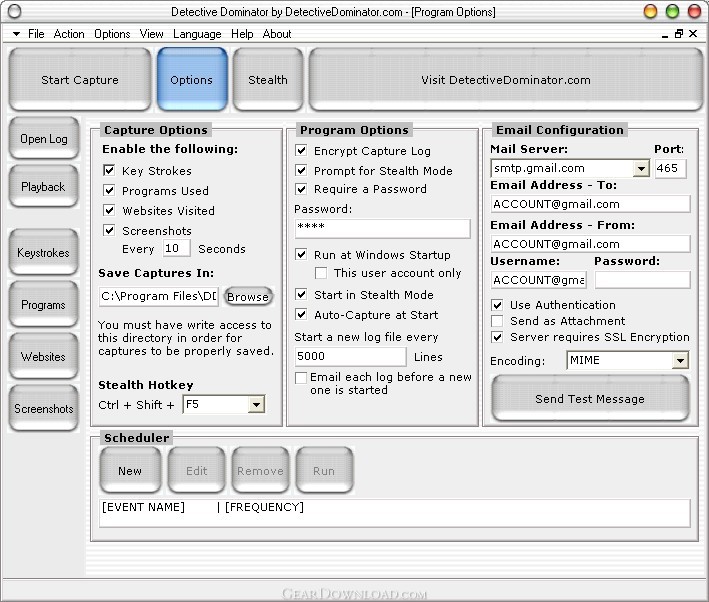This screenshot has height=602, width=709.
Task: Show the Screenshots log view
Action: point(43,408)
